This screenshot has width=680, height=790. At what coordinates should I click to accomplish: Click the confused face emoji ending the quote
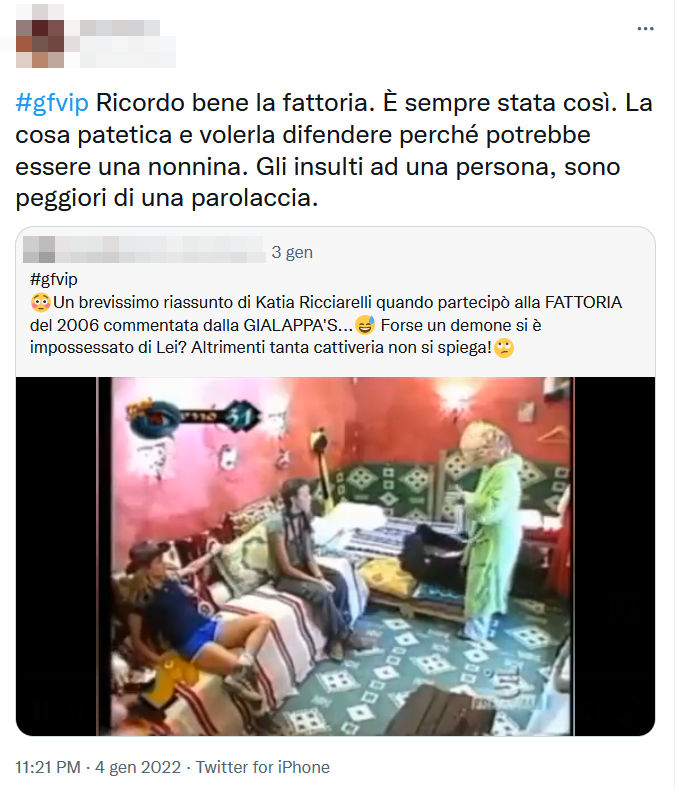[x=504, y=348]
